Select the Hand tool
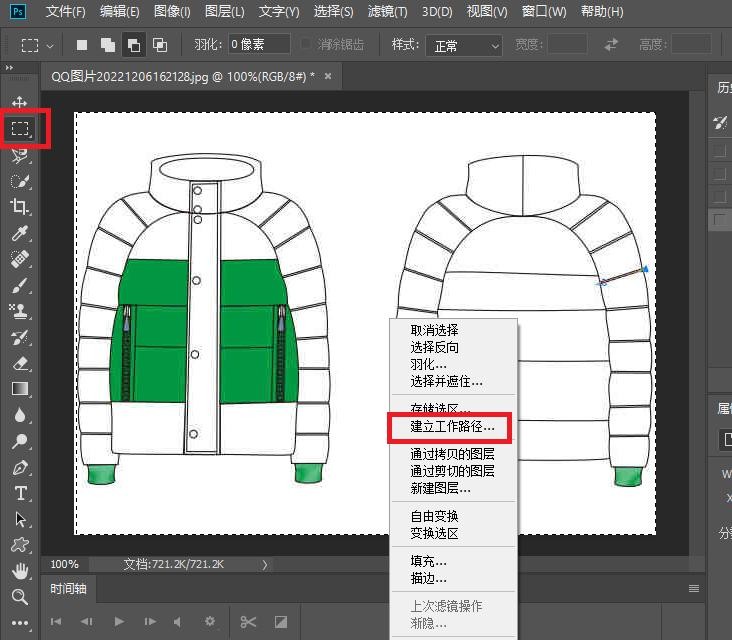The width and height of the screenshot is (732, 640). [20, 571]
